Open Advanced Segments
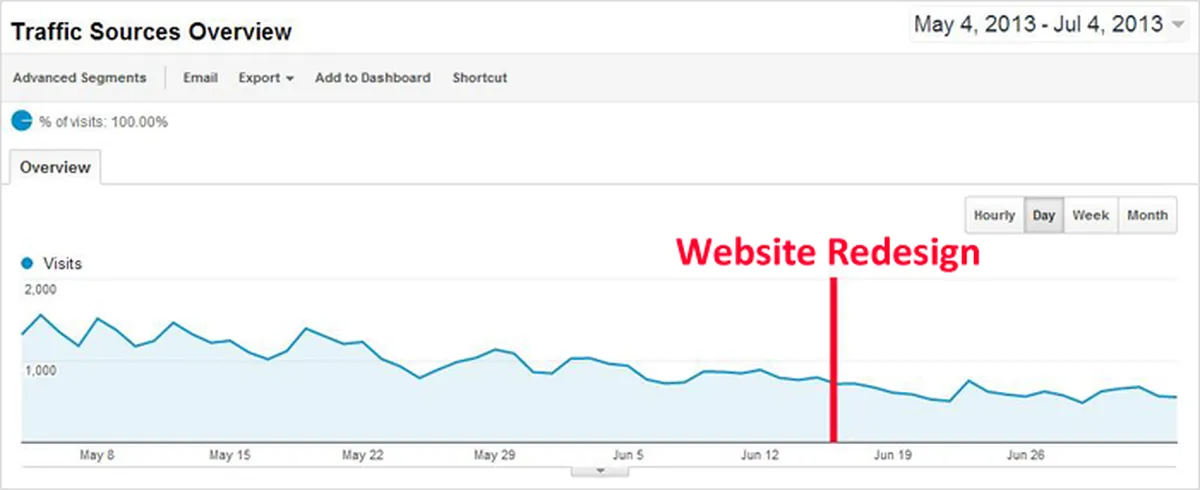Viewport: 1200px width, 490px height. 79,78
